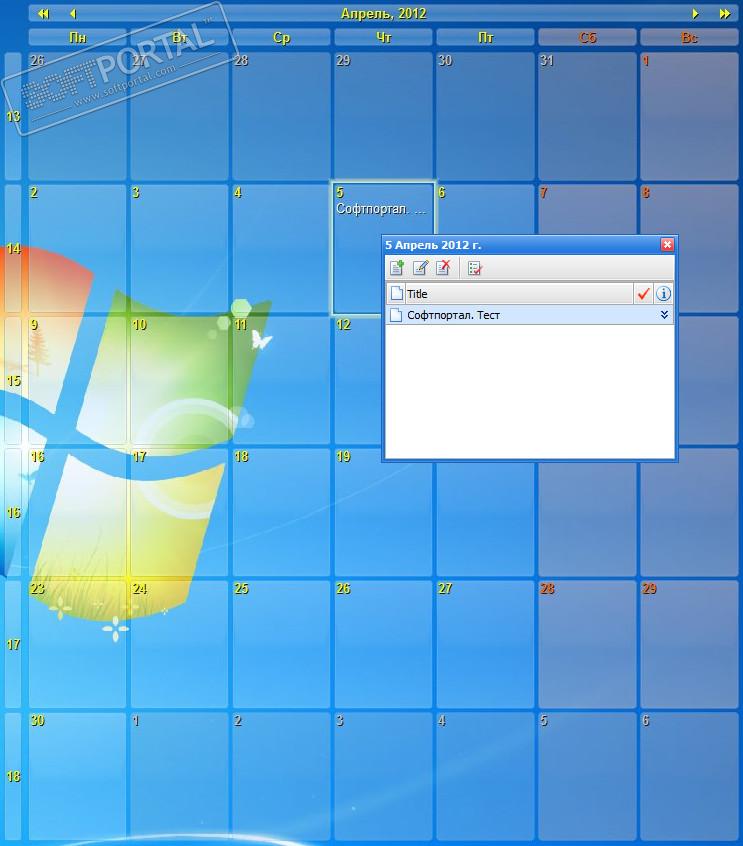Viewport: 743px width, 846px height.
Task: Select week number 15
Action: tap(13, 380)
